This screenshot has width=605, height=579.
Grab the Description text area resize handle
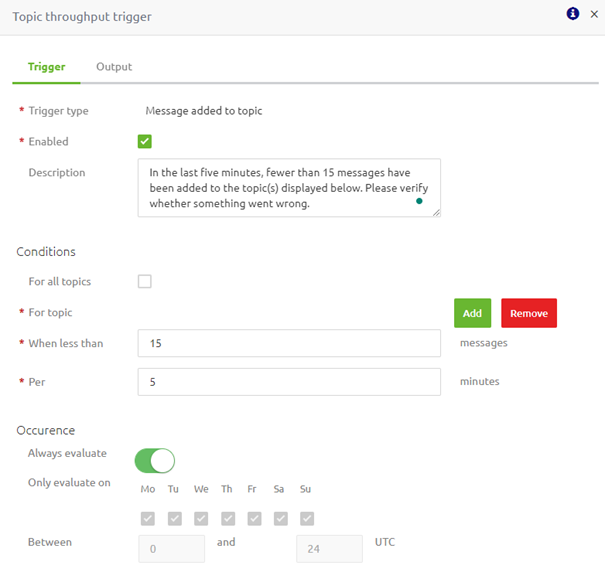[x=436, y=213]
